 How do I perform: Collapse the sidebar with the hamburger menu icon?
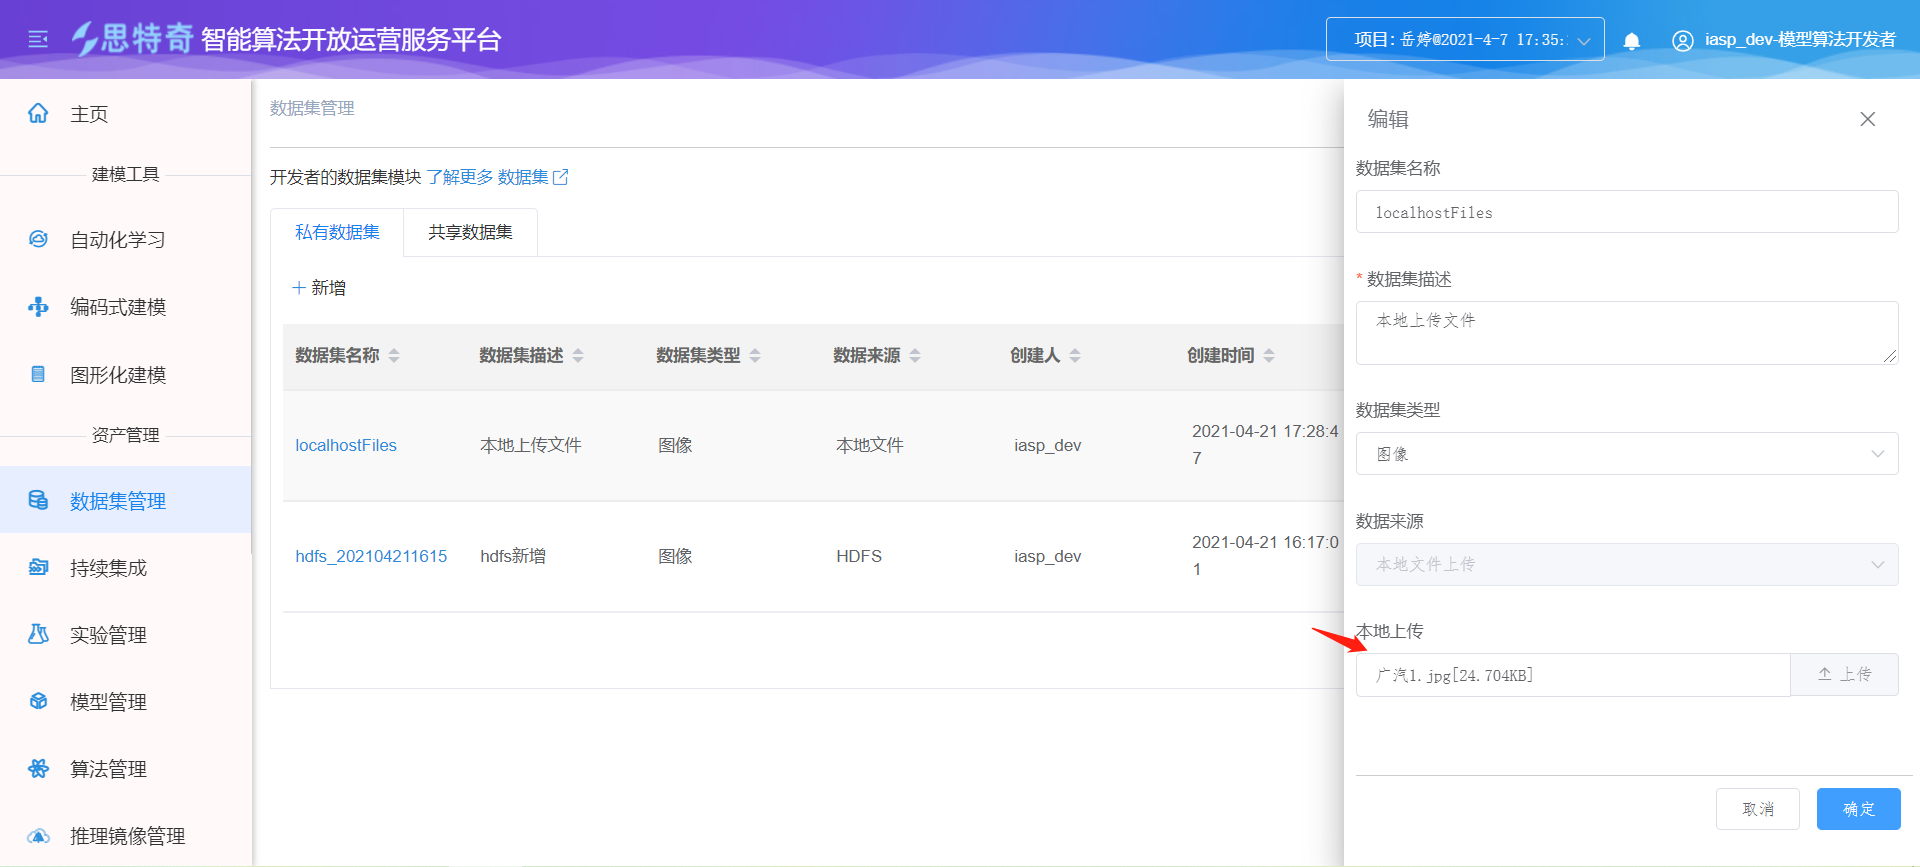[38, 39]
